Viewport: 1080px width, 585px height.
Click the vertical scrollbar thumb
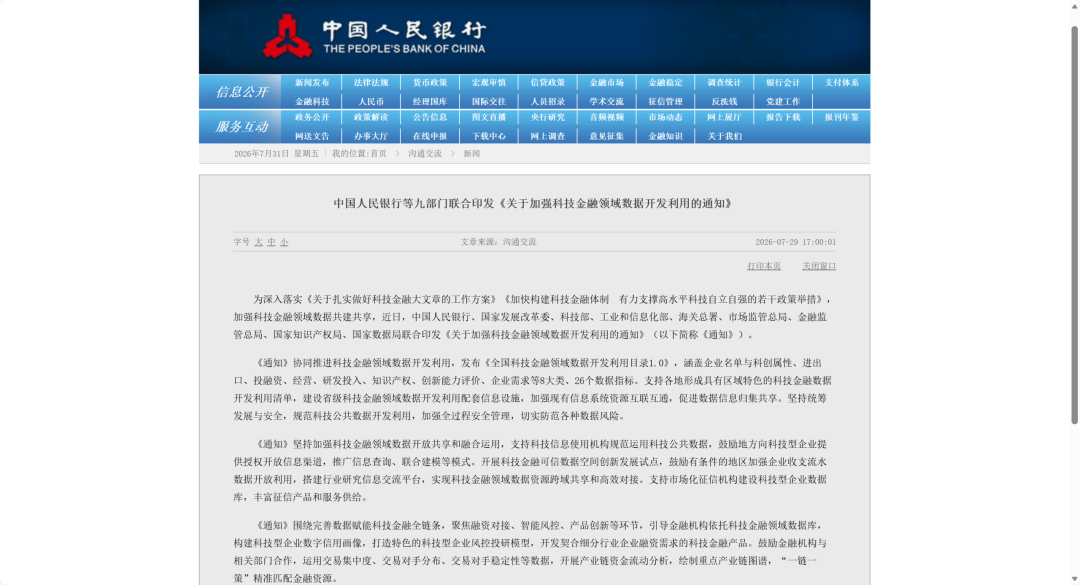click(1074, 225)
